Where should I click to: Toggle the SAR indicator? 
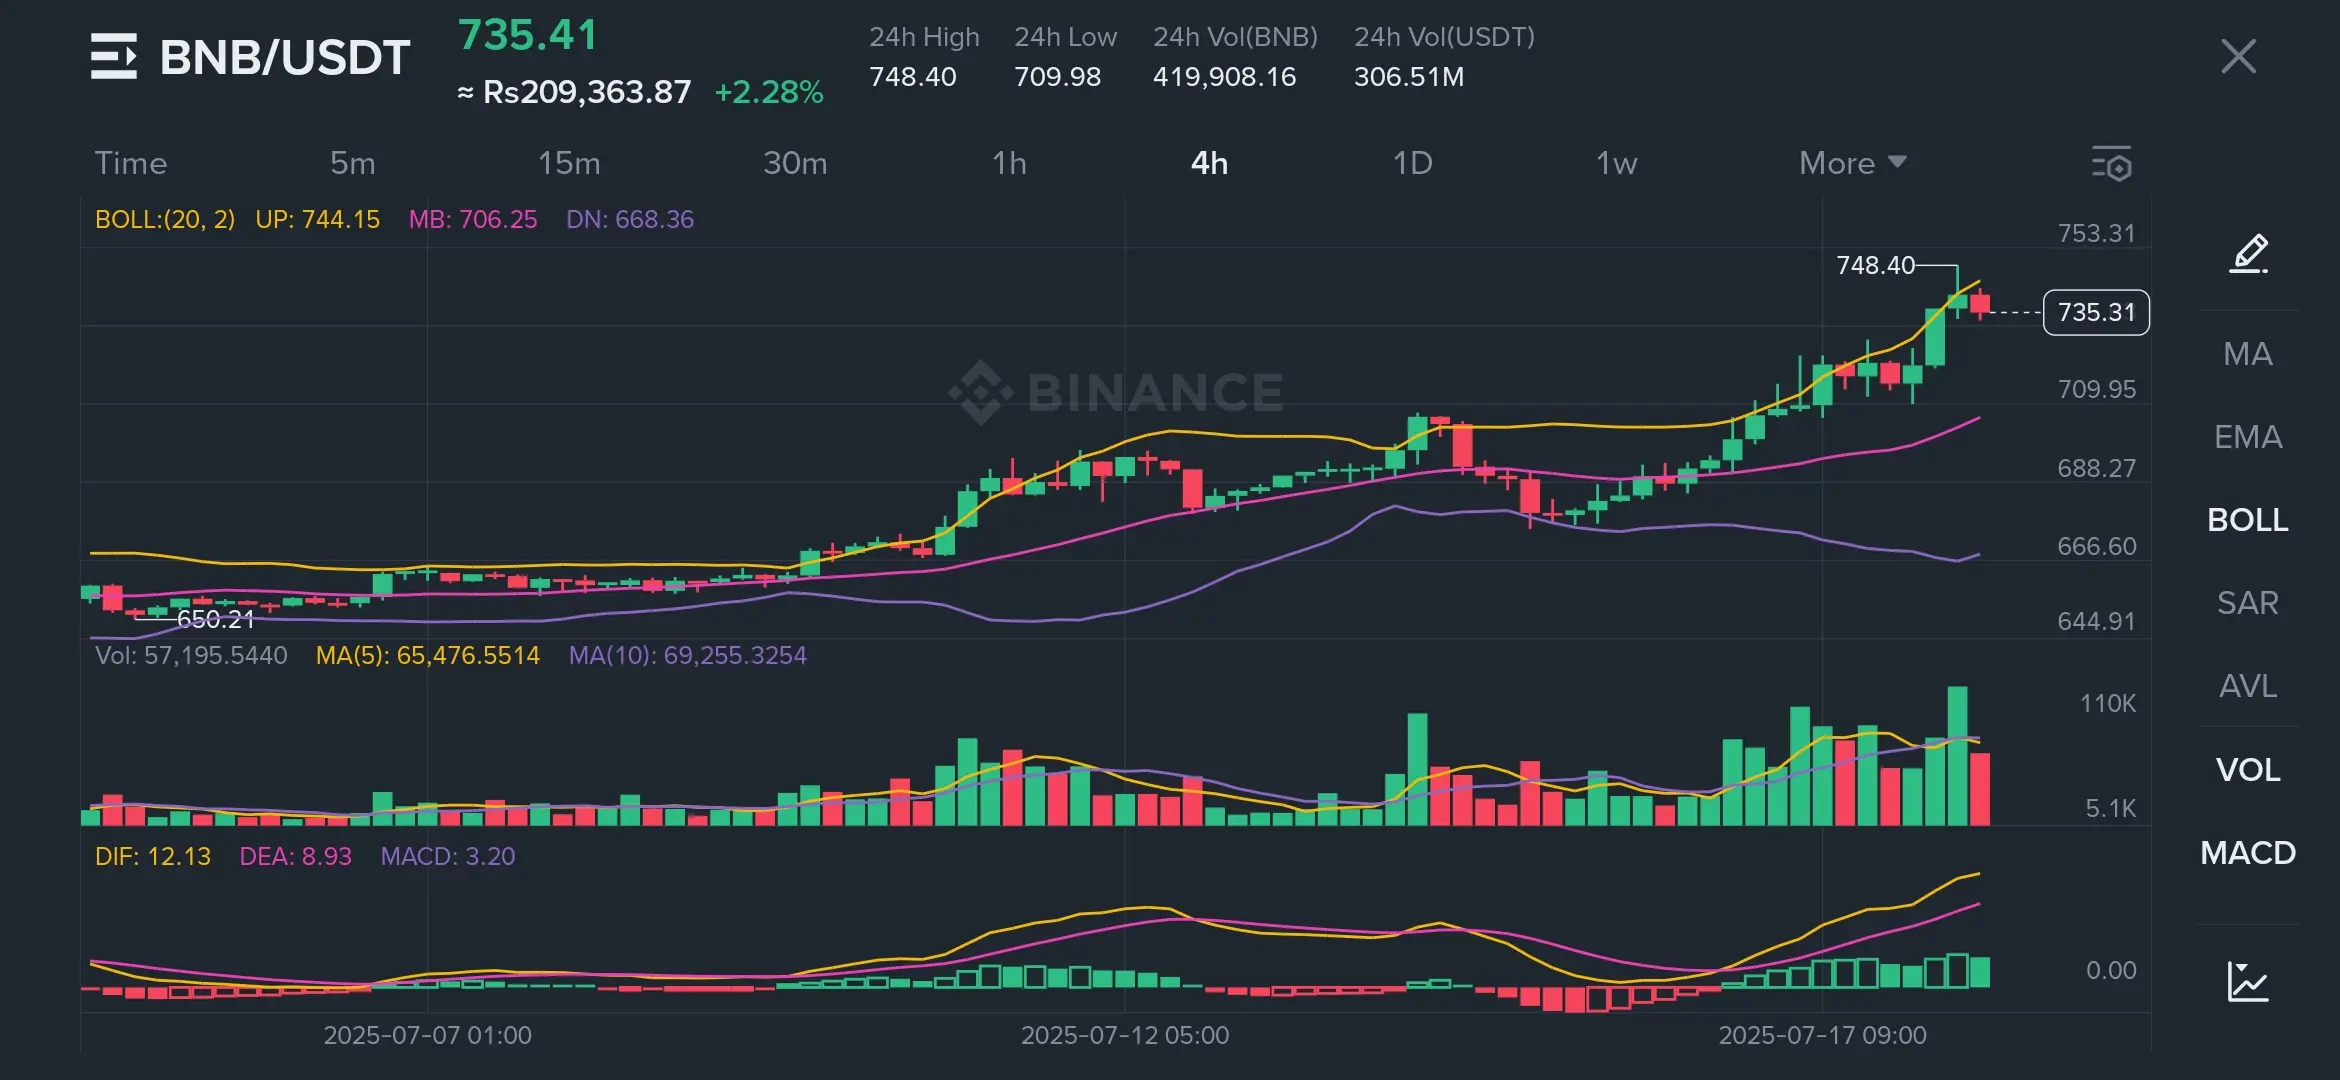click(2248, 603)
